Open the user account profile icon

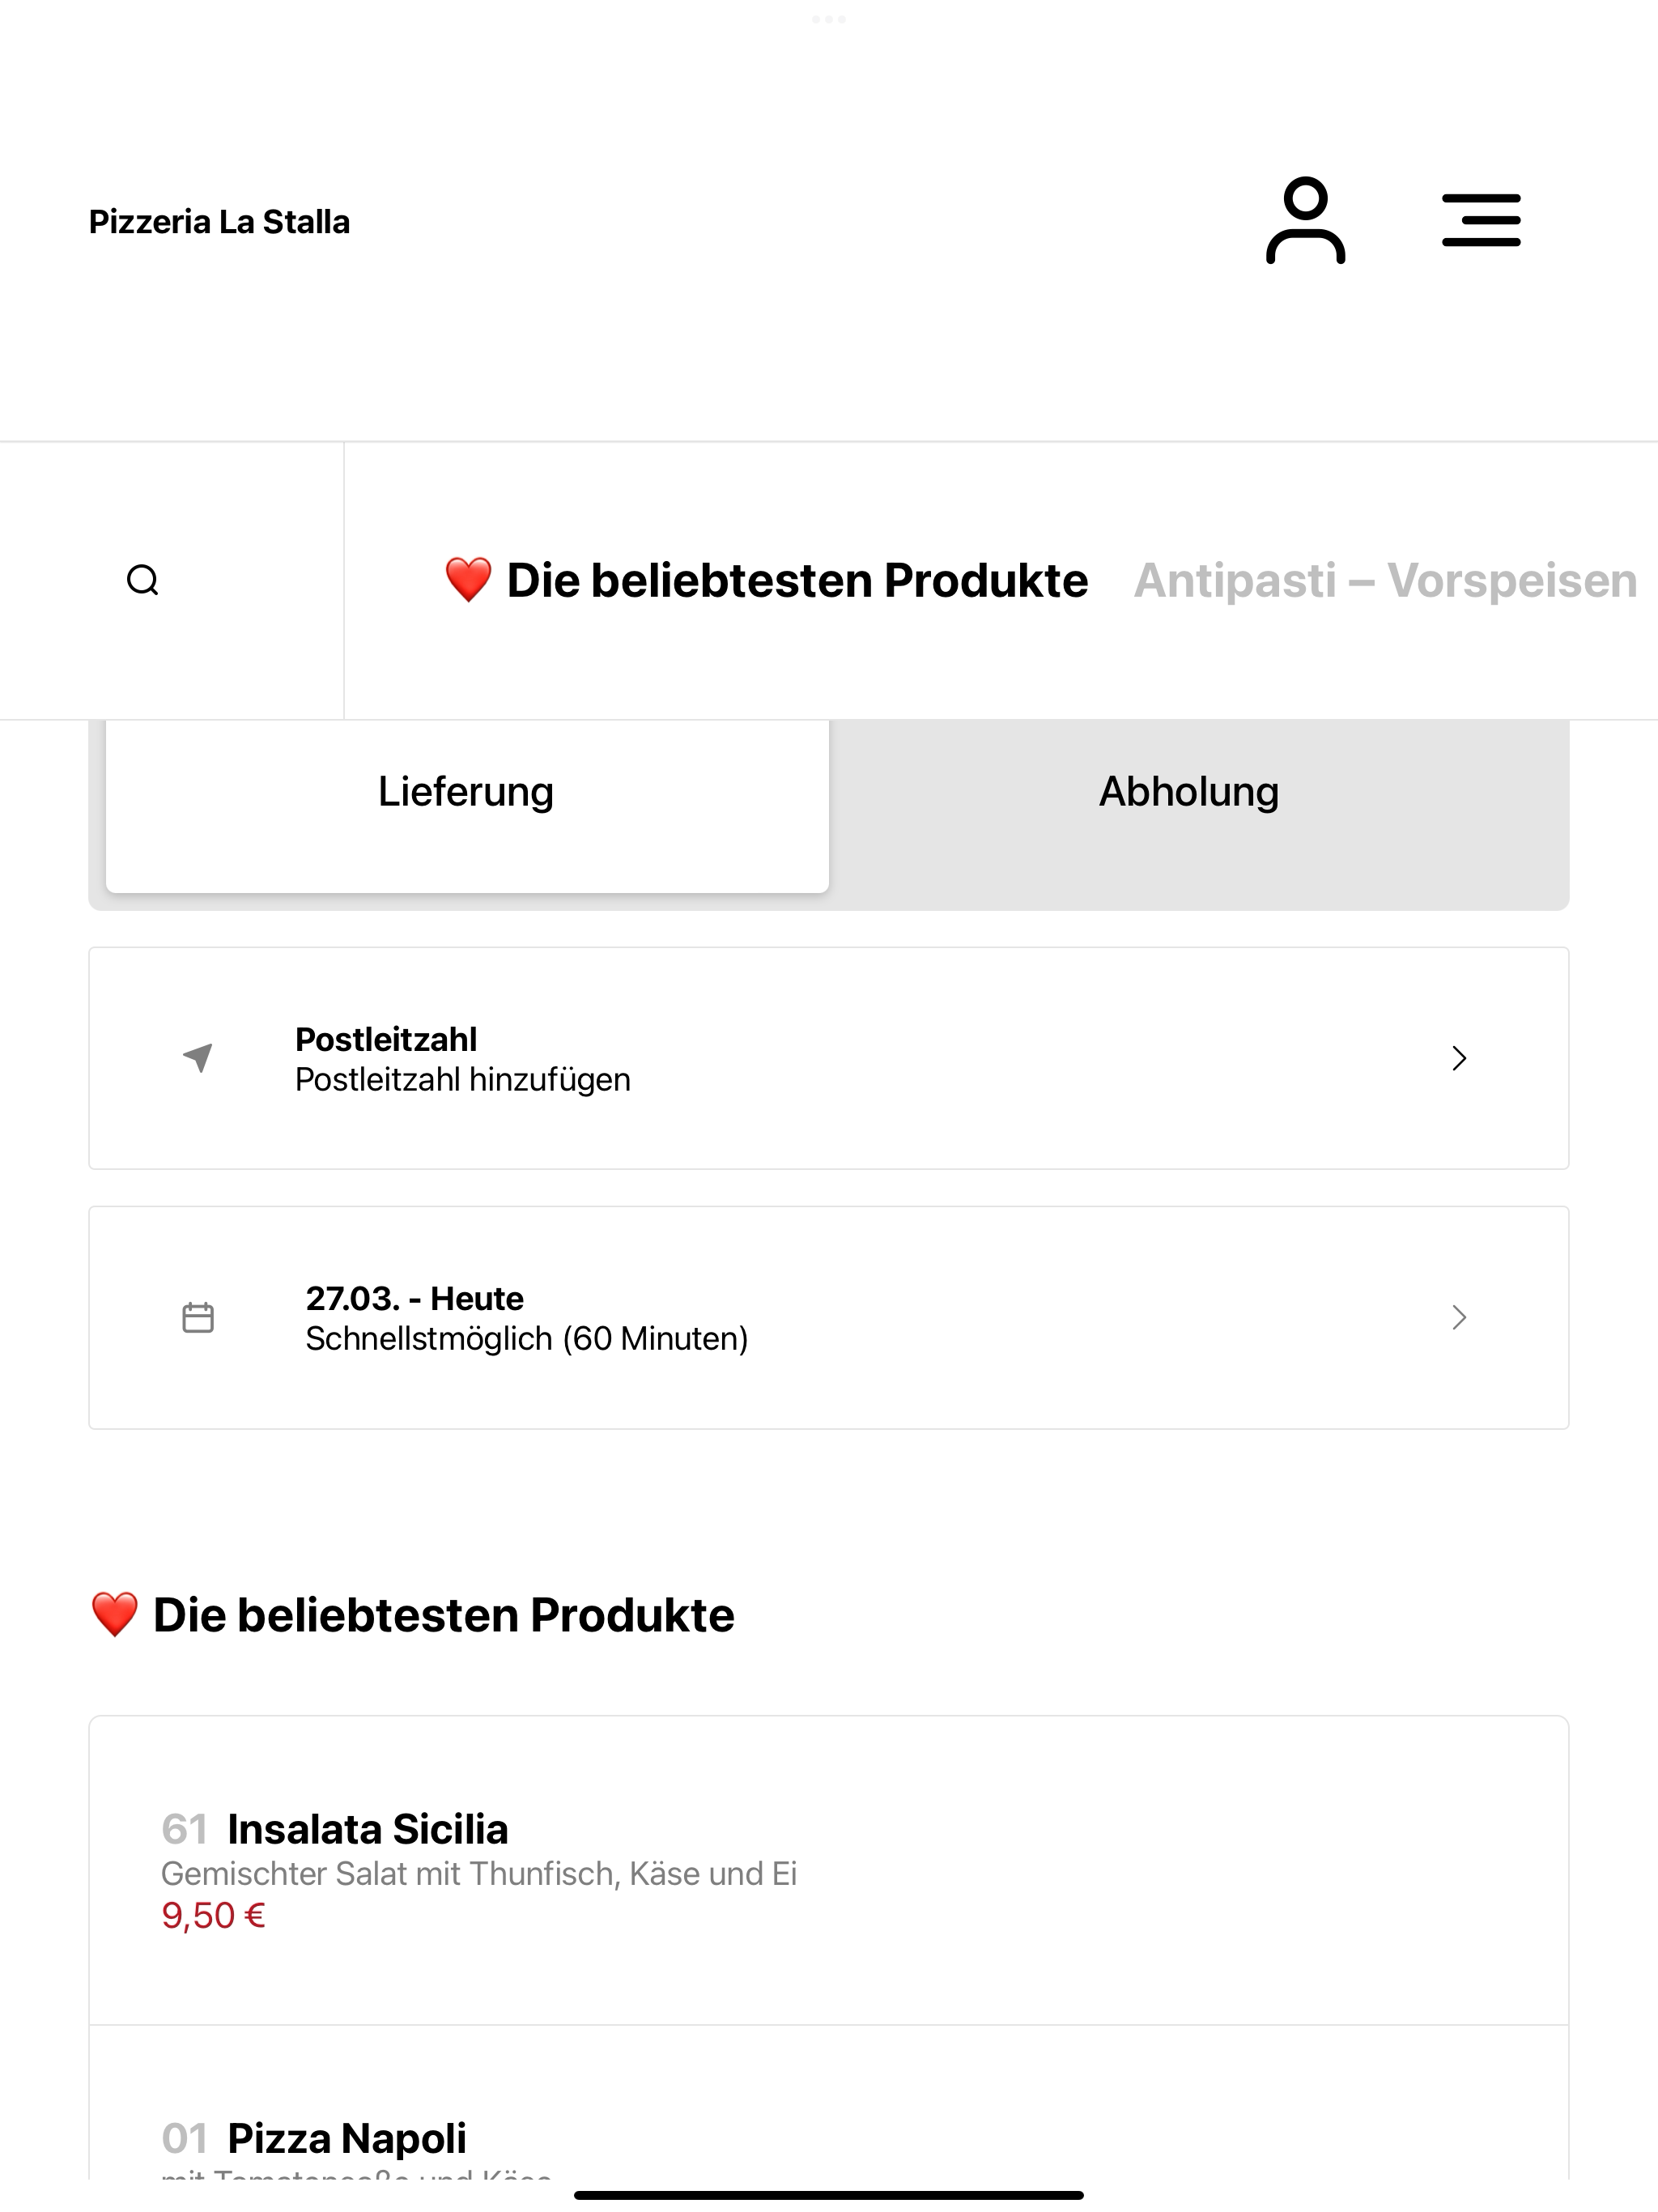point(1305,220)
